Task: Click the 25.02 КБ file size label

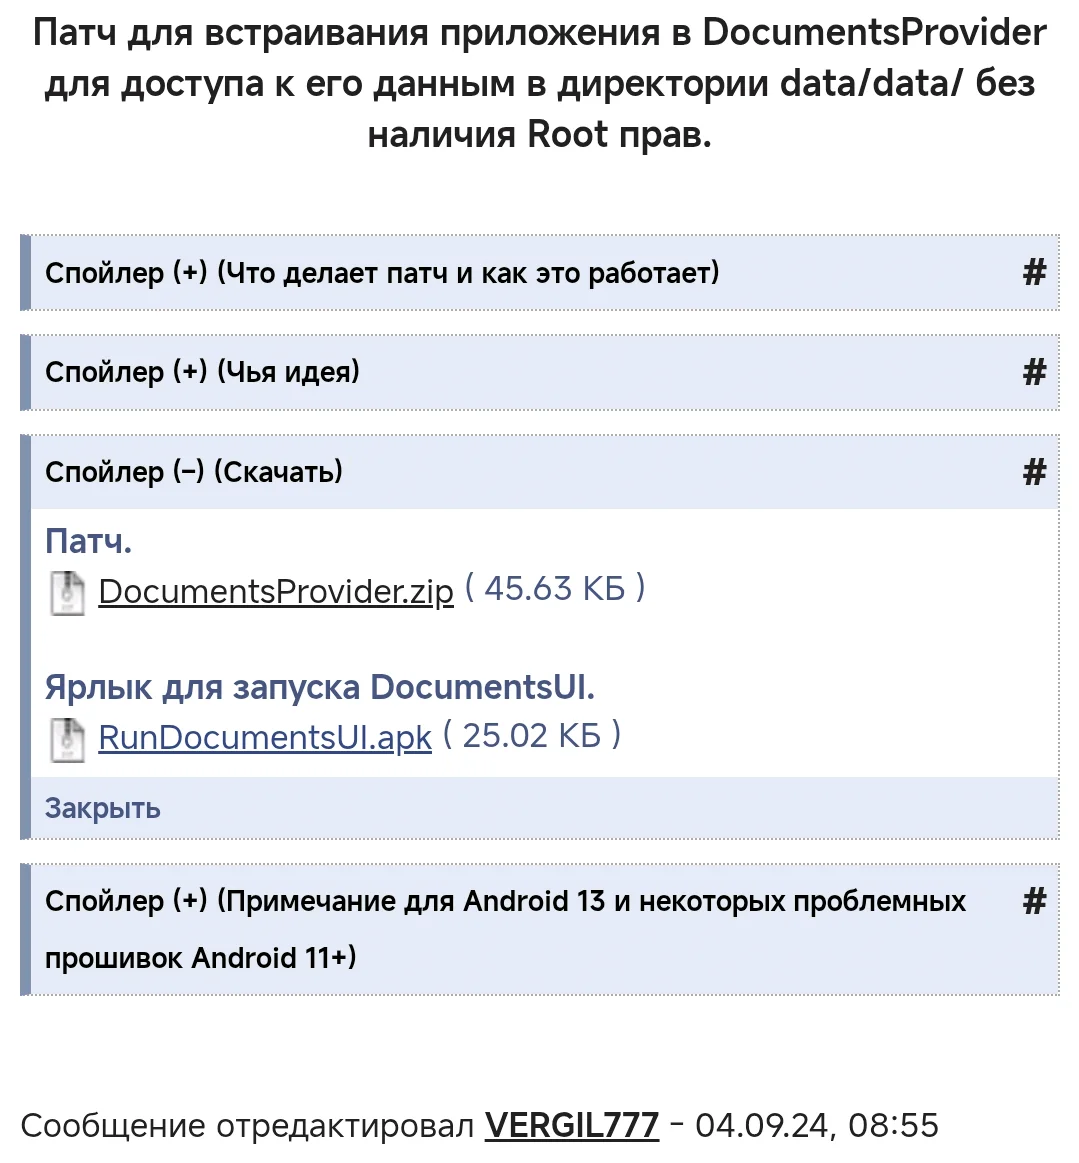Action: coord(532,735)
